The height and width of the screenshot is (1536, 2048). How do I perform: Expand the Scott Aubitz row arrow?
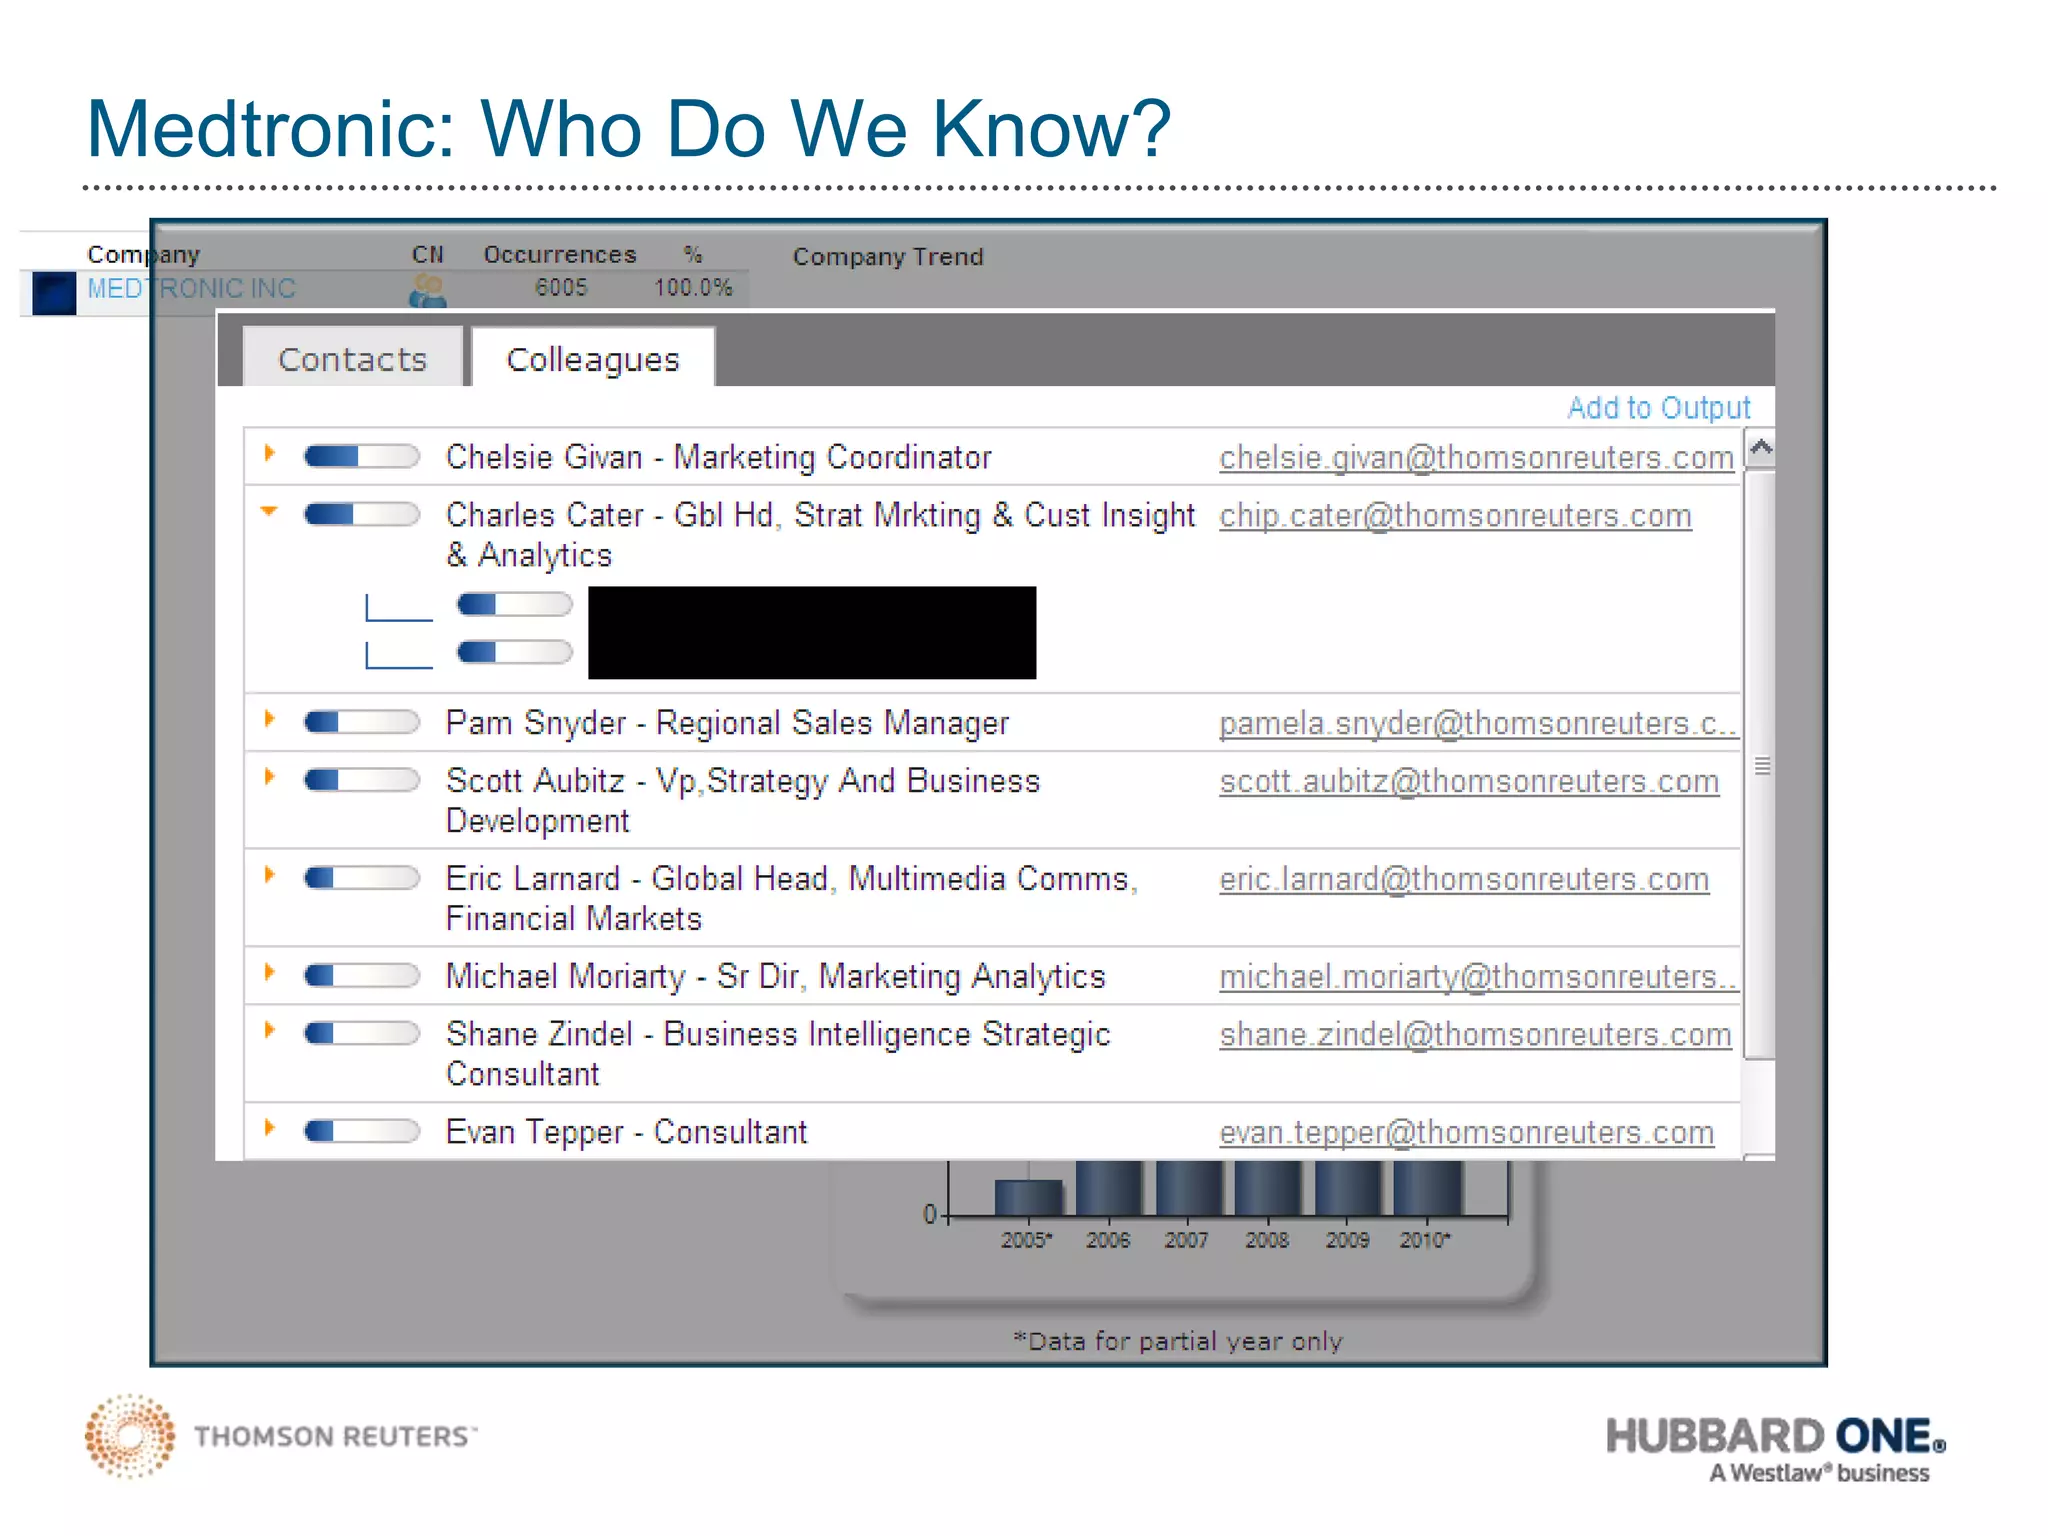[269, 777]
